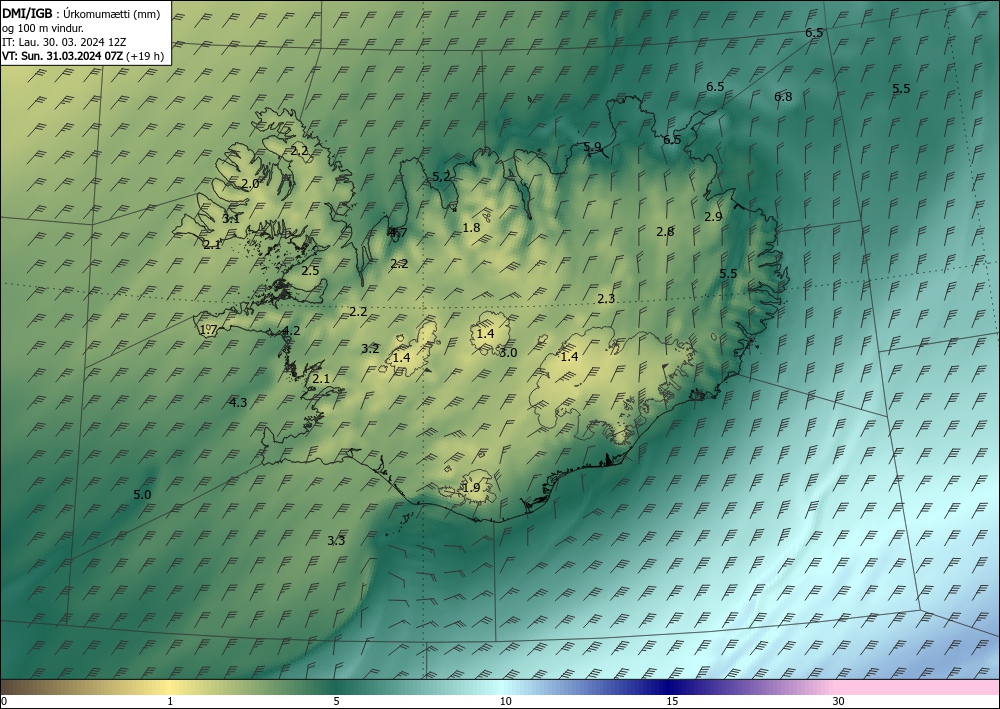This screenshot has width=1000, height=709.
Task: Click the 'DMI/IGB : Úrkomumætti (mm)' legend title
Action: click(81, 14)
